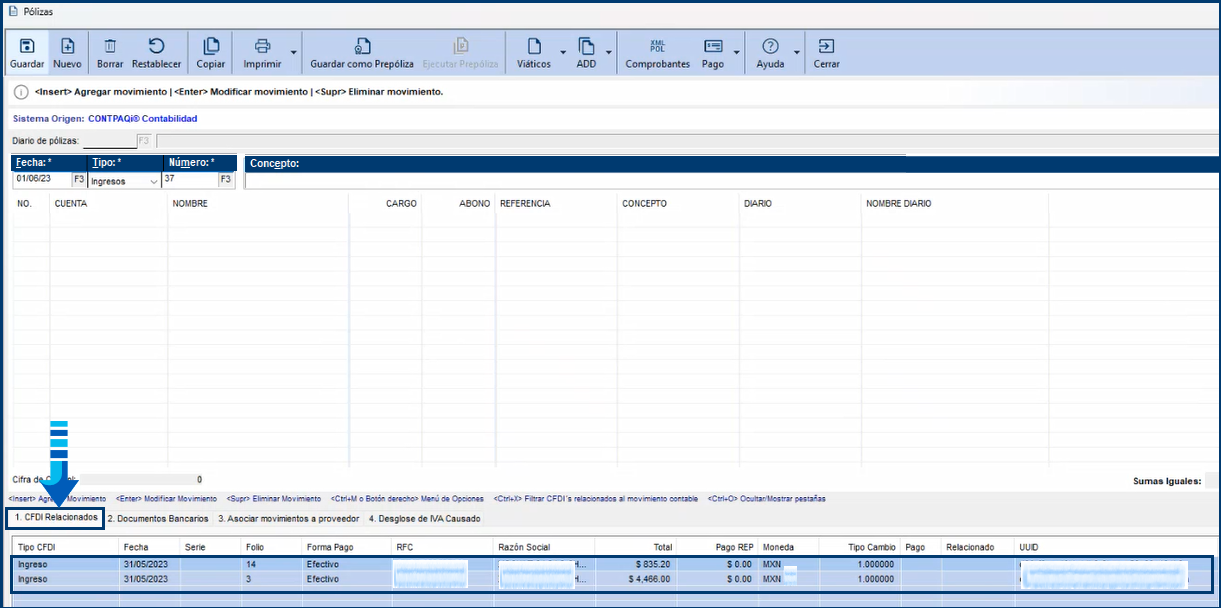Open the Tipo Ingresos combo box
The height and width of the screenshot is (608, 1221).
click(x=124, y=181)
